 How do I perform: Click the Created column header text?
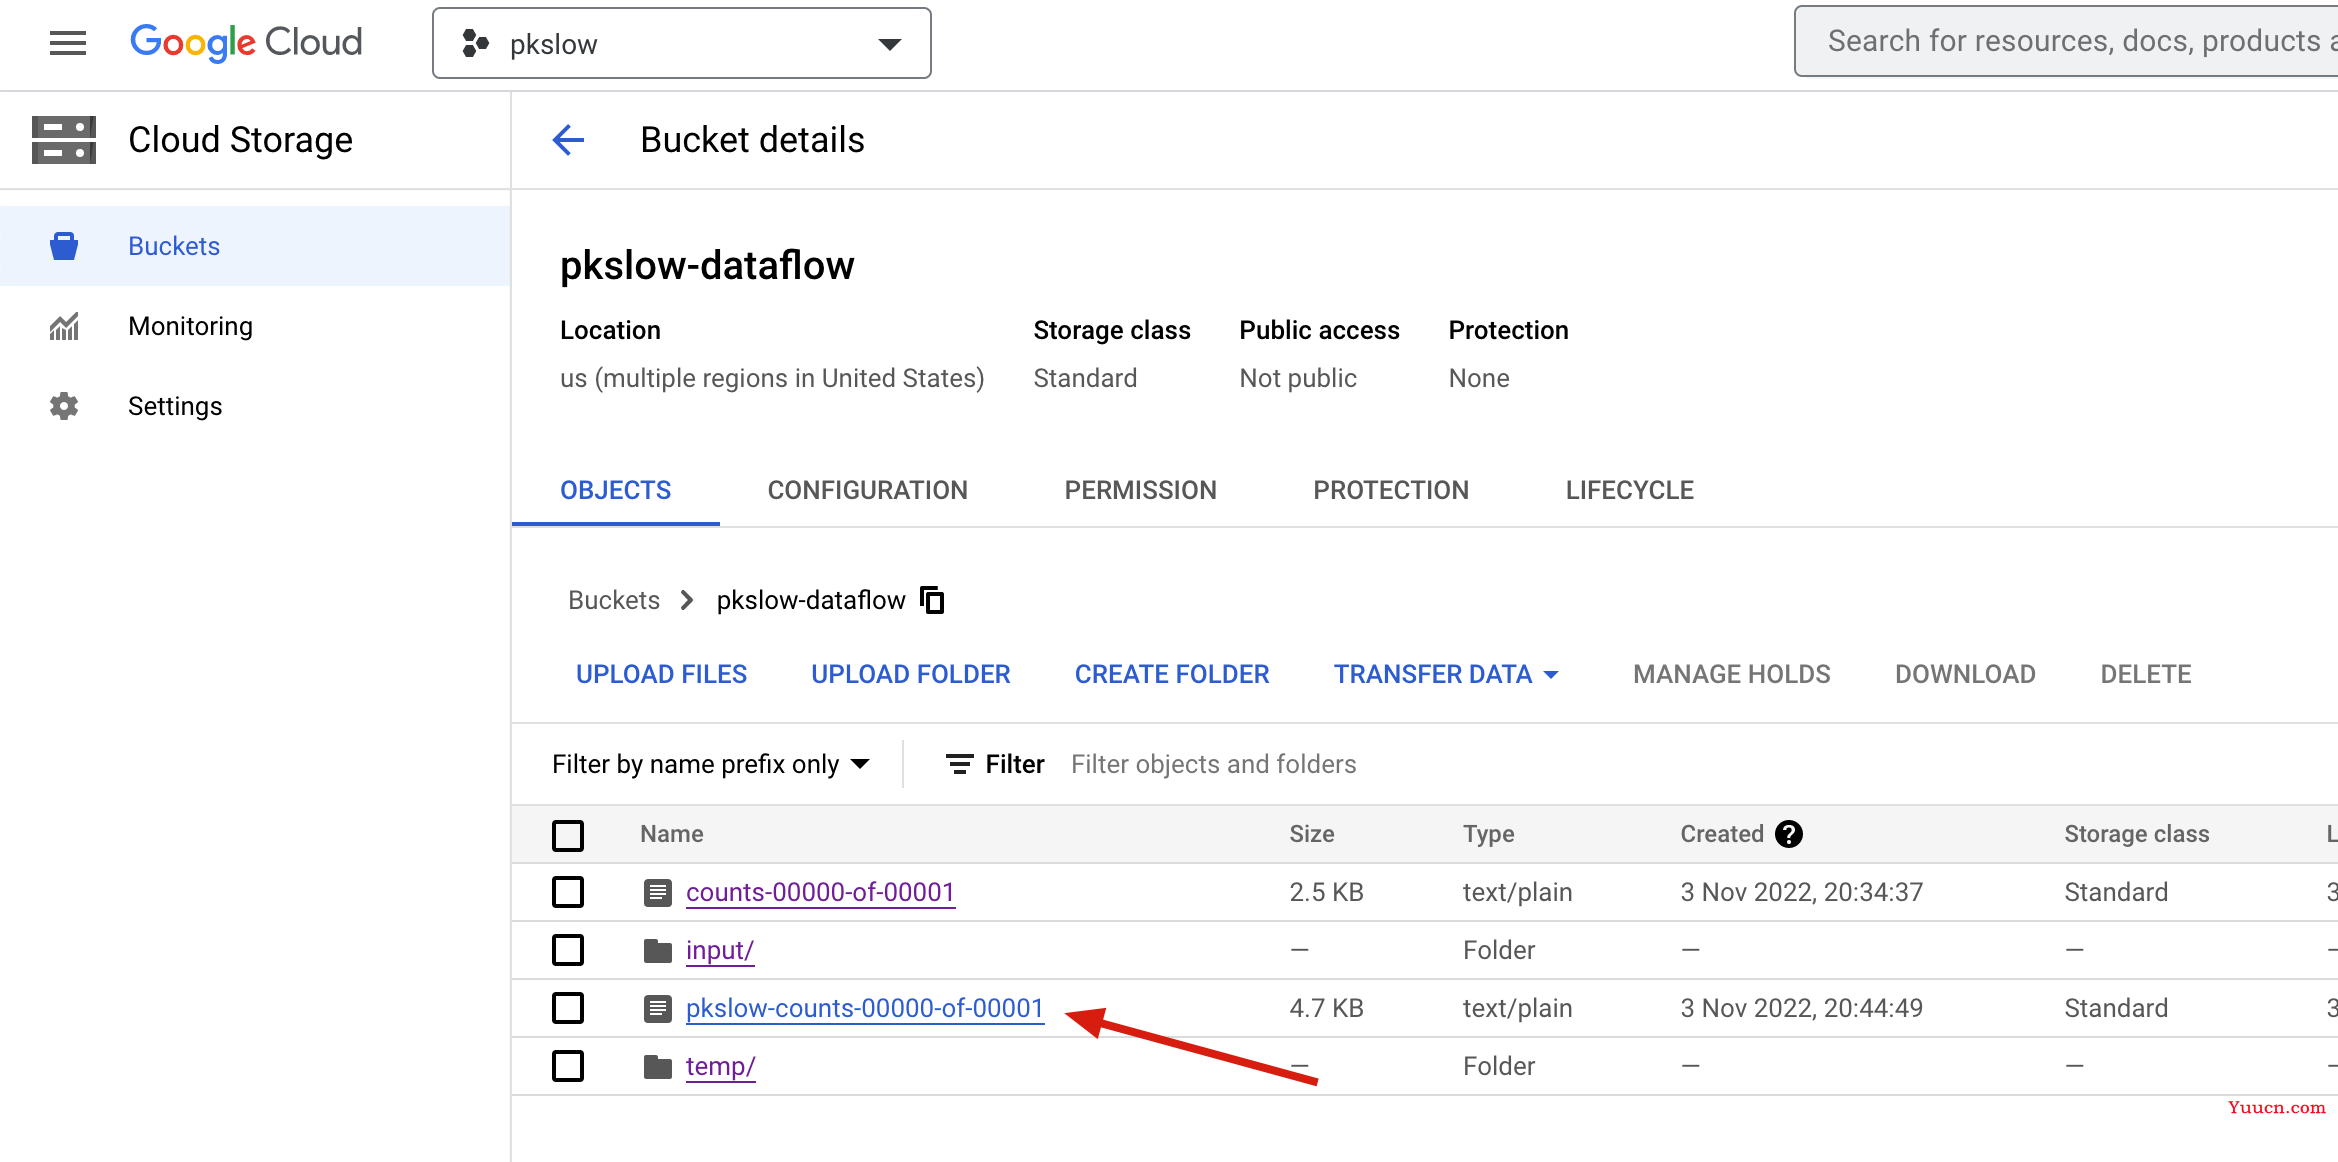[1722, 834]
